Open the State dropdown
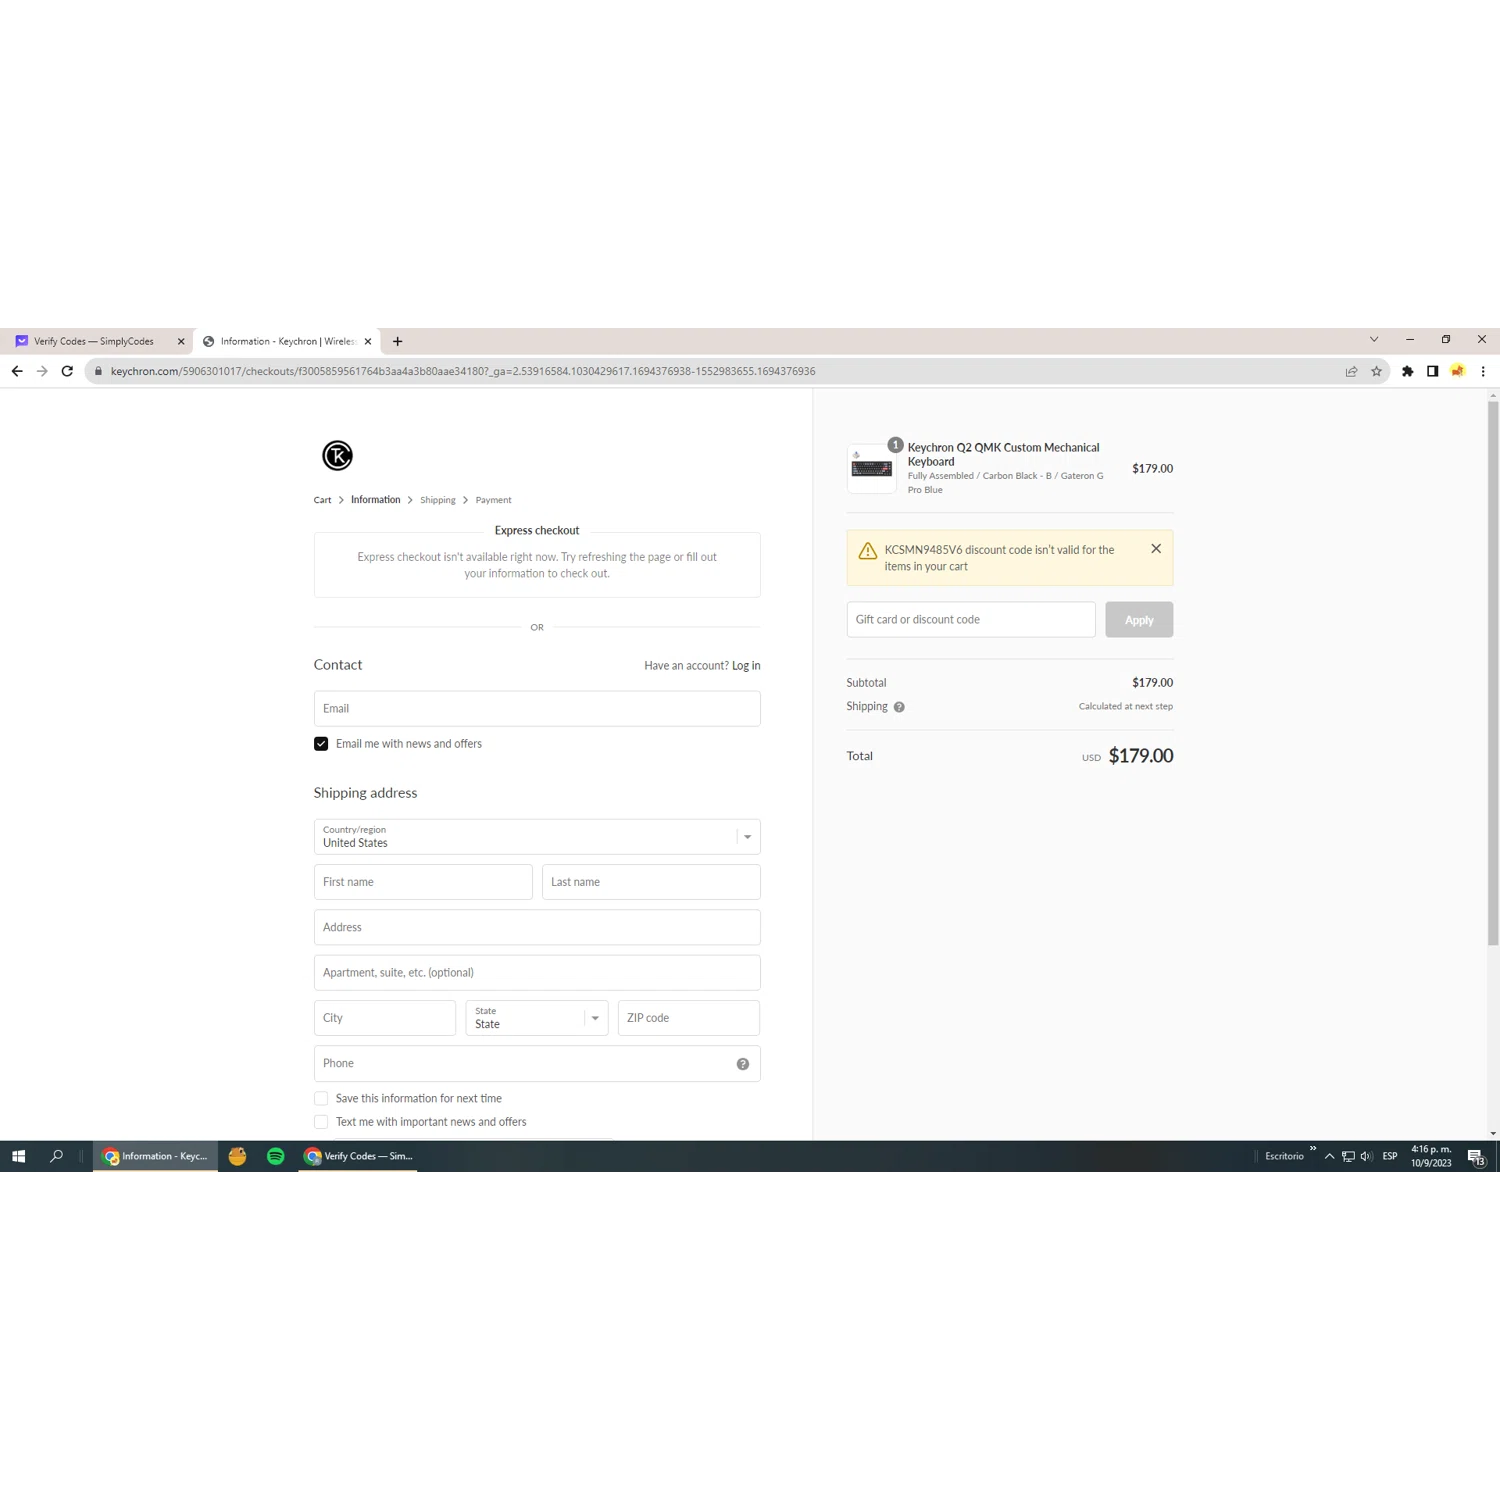 (x=537, y=1018)
